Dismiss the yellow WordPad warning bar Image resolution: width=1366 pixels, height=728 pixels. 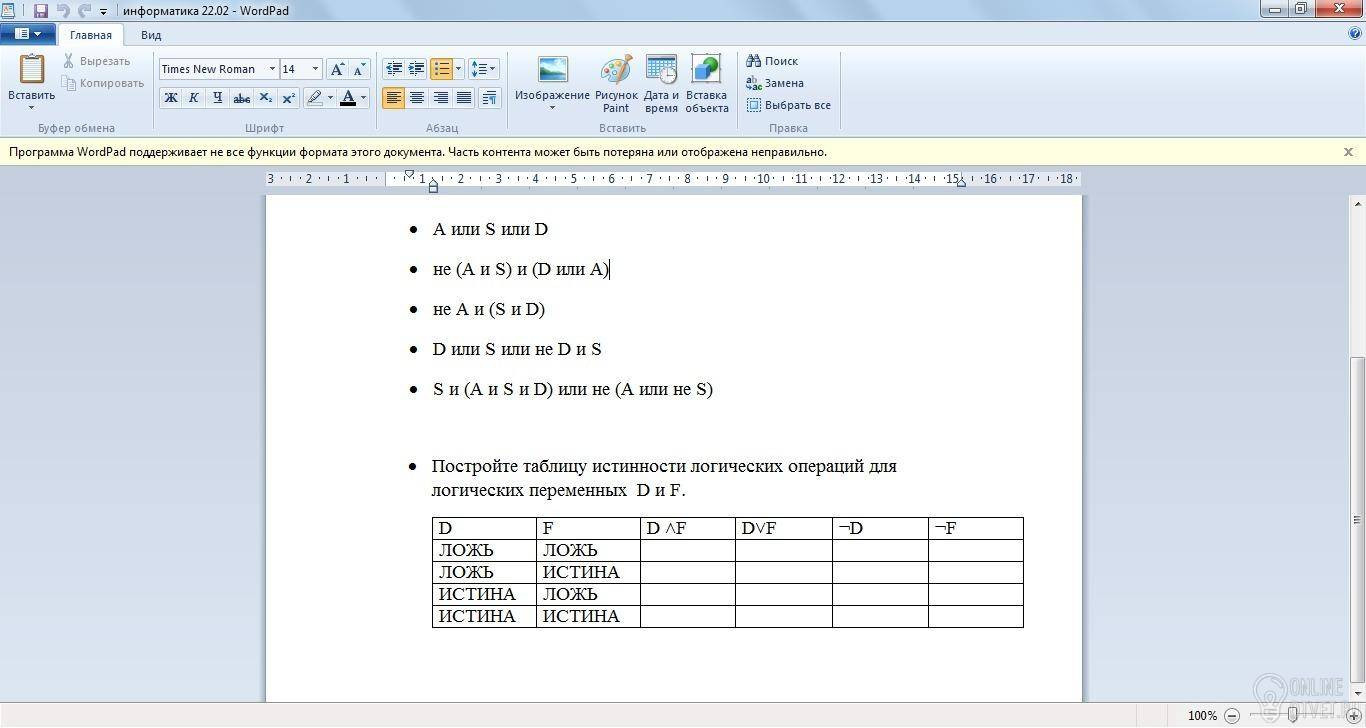[x=1348, y=152]
